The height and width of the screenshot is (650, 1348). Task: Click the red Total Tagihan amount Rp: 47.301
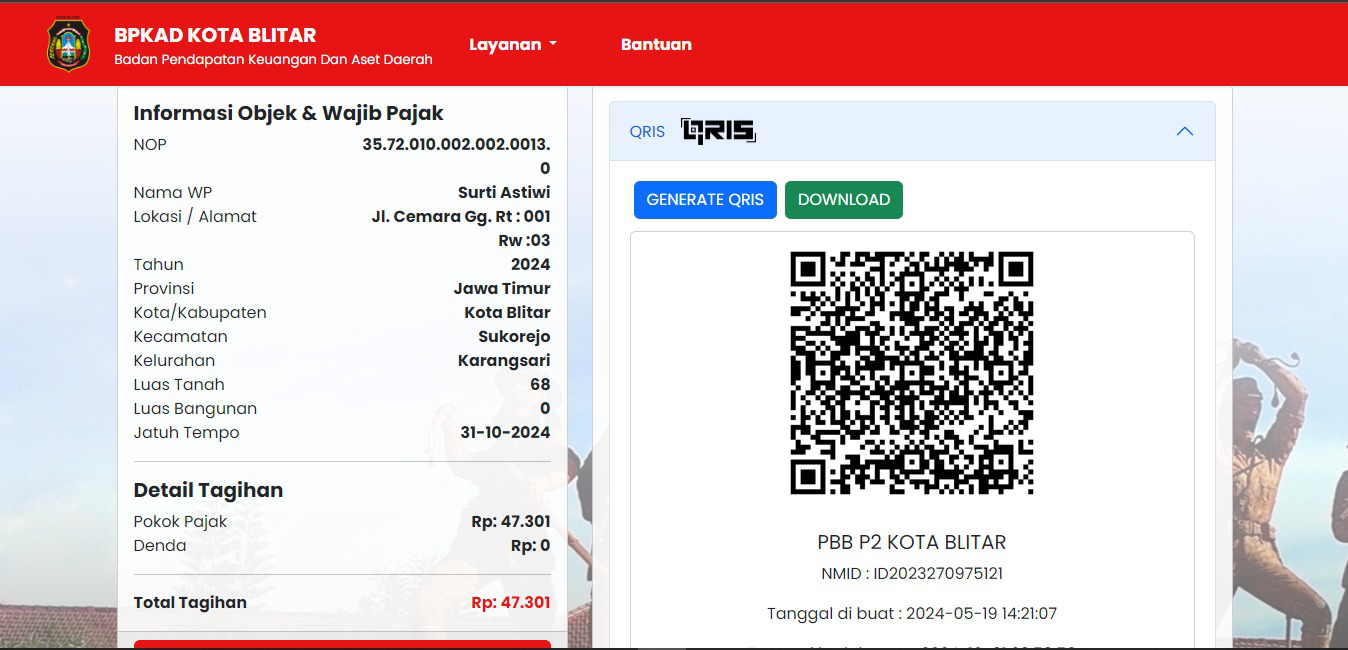tap(510, 602)
